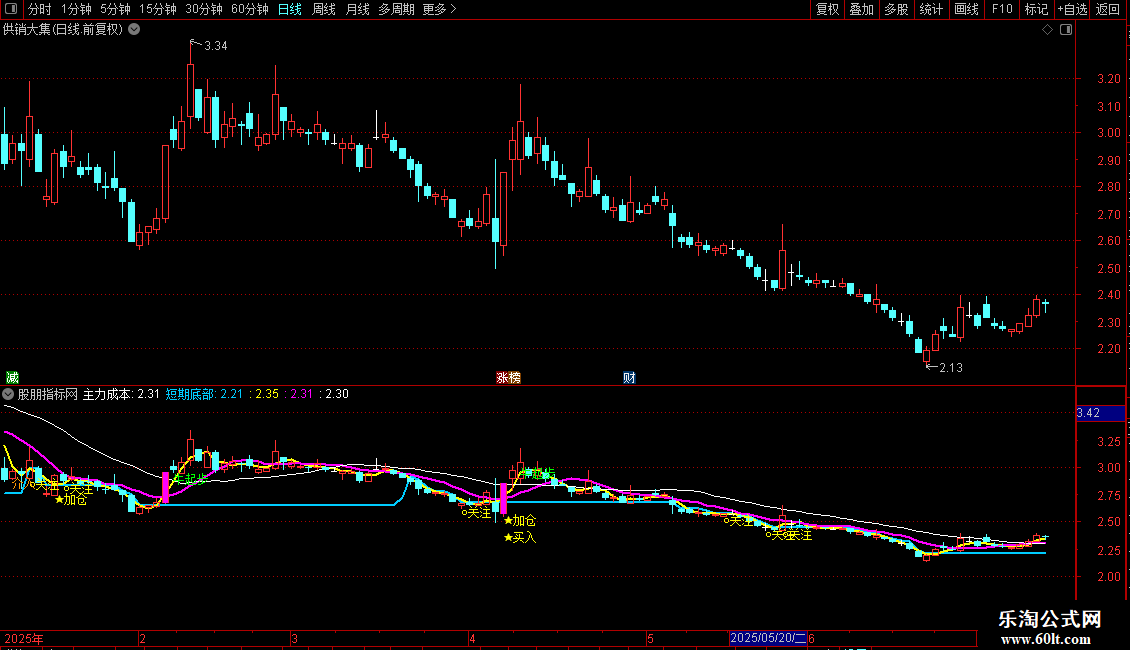Open the 多周期 multi-period view
Screen dimensions: 1130x650
(396, 9)
